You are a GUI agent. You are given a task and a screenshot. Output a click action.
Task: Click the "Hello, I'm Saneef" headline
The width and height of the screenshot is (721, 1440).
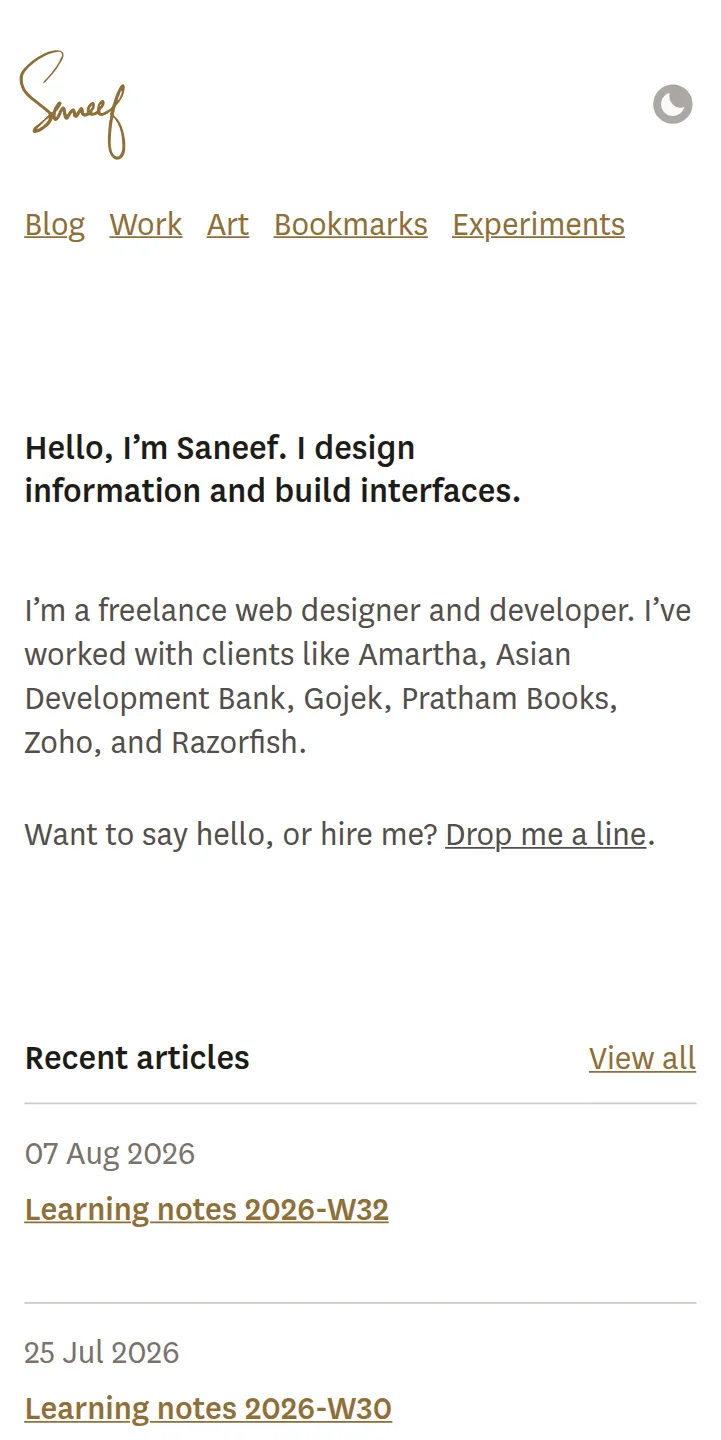pyautogui.click(x=273, y=469)
